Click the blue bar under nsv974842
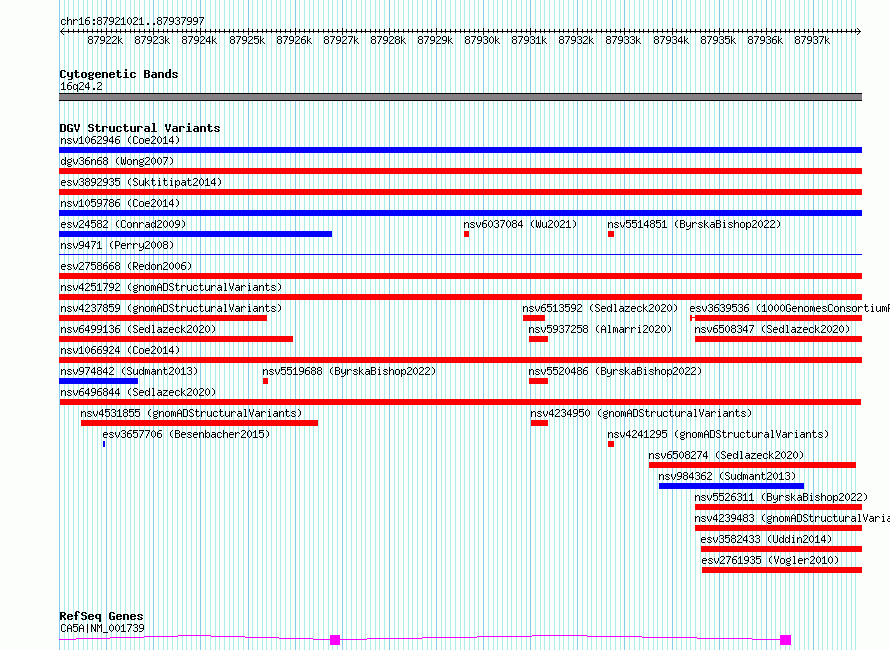 [x=98, y=381]
